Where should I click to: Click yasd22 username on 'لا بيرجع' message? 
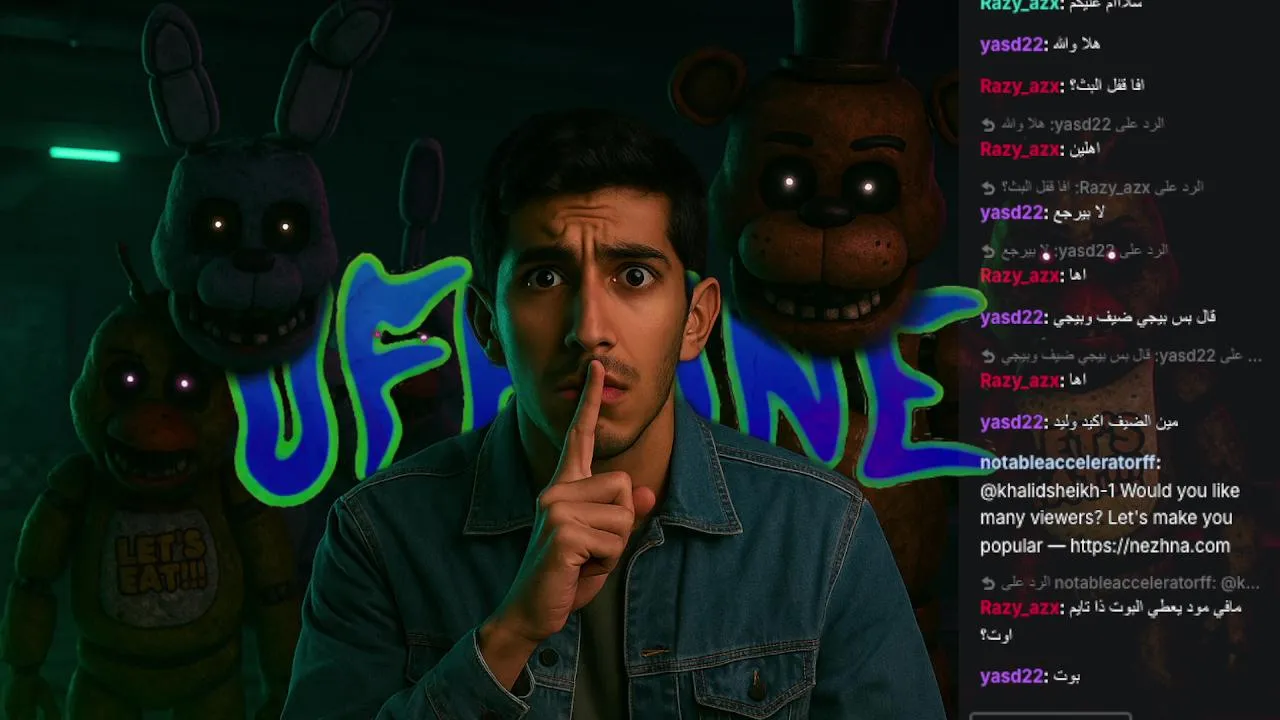tap(1012, 212)
